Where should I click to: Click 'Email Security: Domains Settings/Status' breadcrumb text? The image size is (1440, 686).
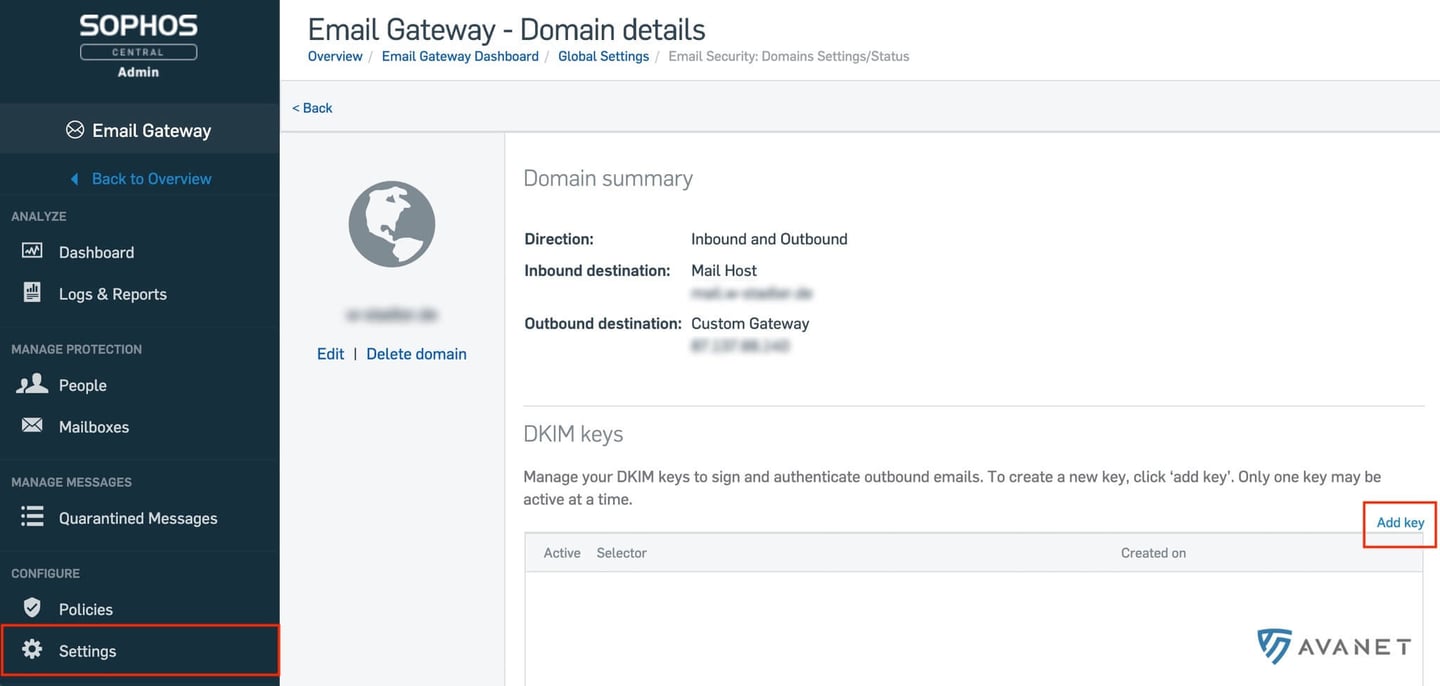[789, 56]
